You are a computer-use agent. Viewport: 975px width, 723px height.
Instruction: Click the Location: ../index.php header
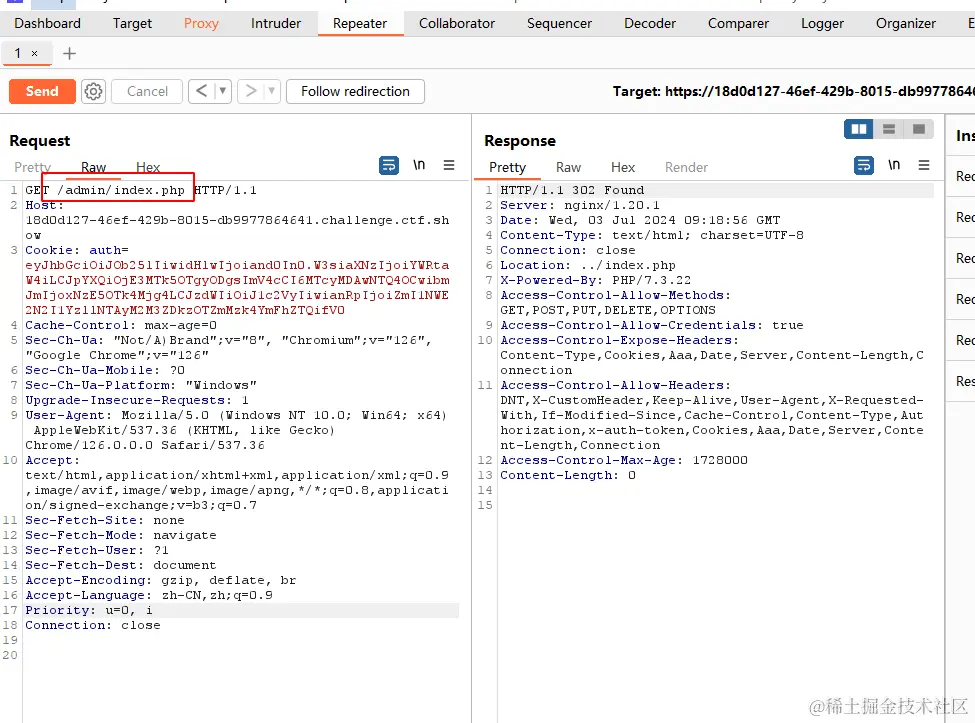[x=588, y=265]
